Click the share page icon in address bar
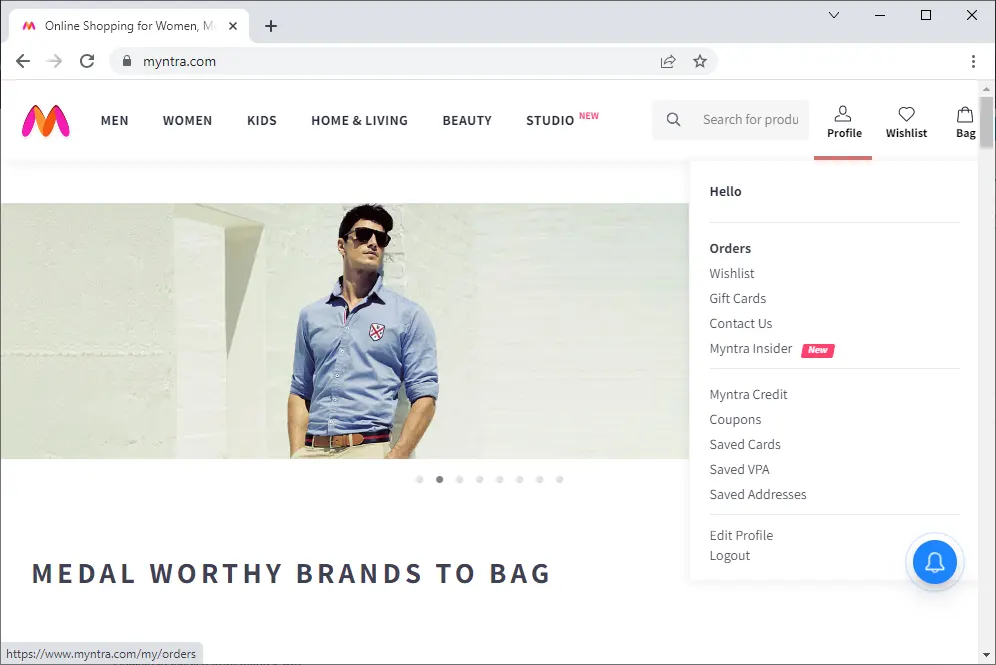Viewport: 996px width, 665px height. click(668, 61)
